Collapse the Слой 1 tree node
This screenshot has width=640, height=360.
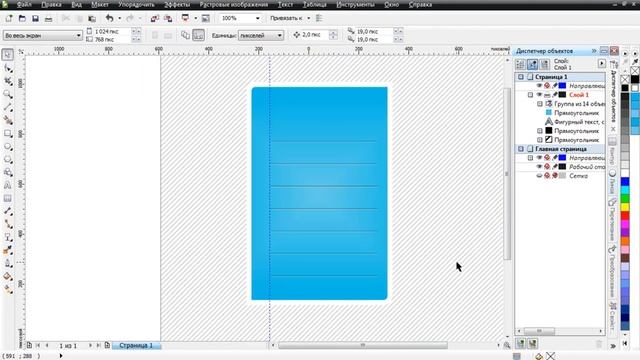(530, 95)
